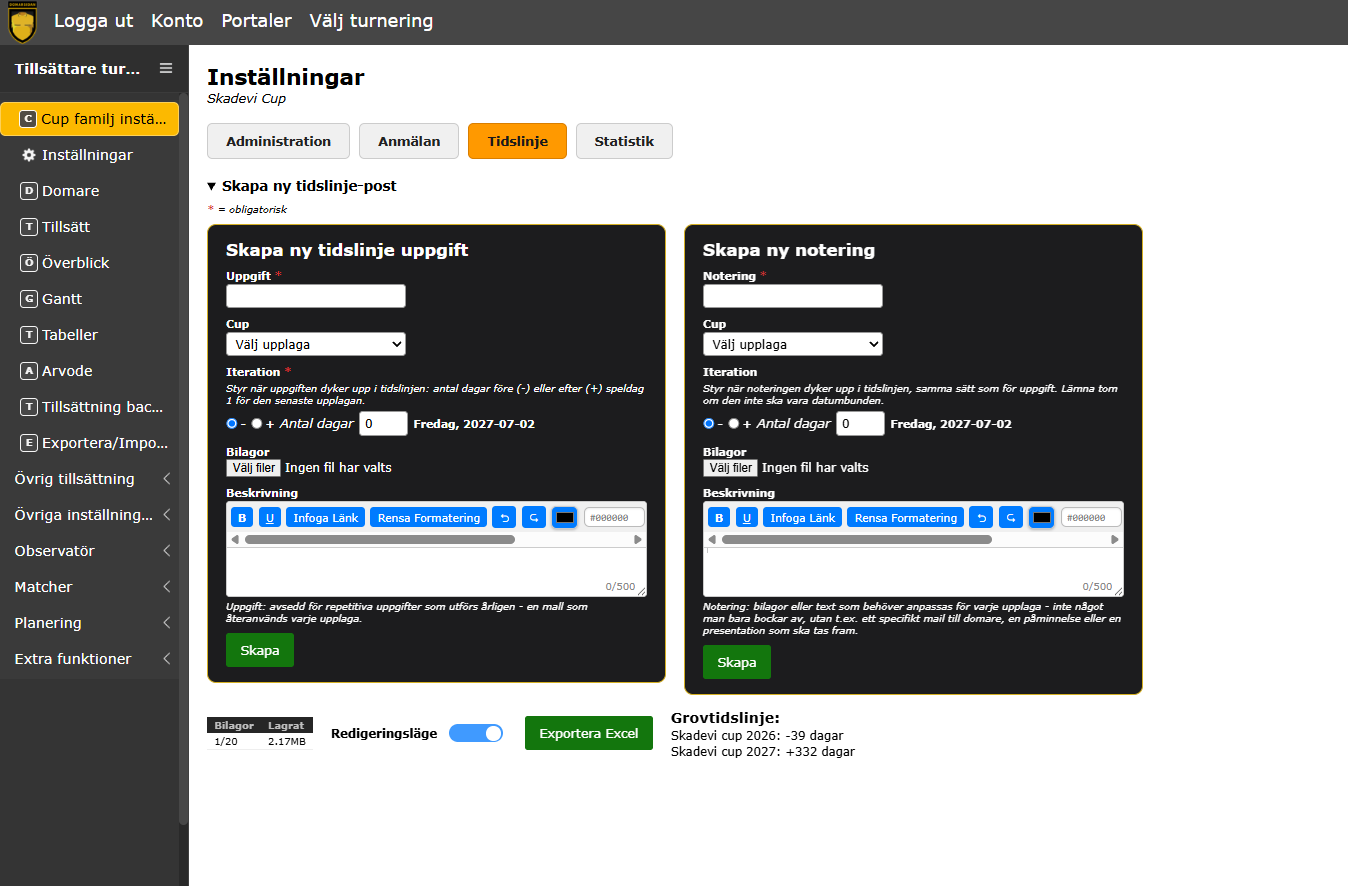This screenshot has width=1348, height=886.
Task: Open the Statistik tab
Action: tap(624, 141)
